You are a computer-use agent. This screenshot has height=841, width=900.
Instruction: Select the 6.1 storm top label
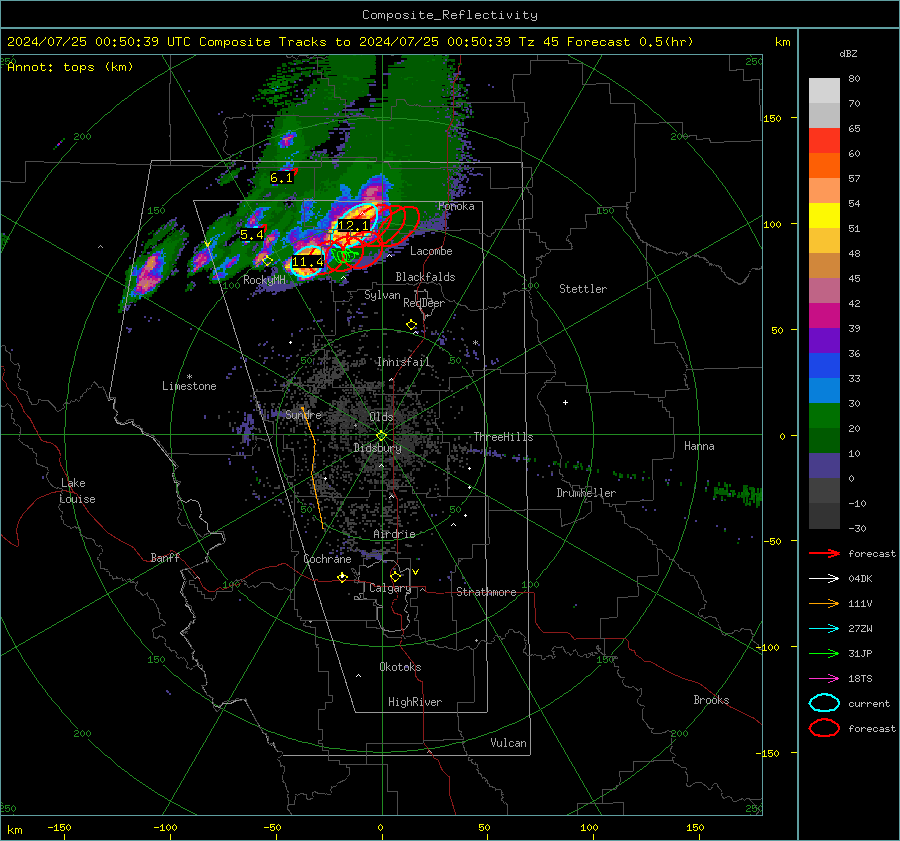[x=281, y=178]
